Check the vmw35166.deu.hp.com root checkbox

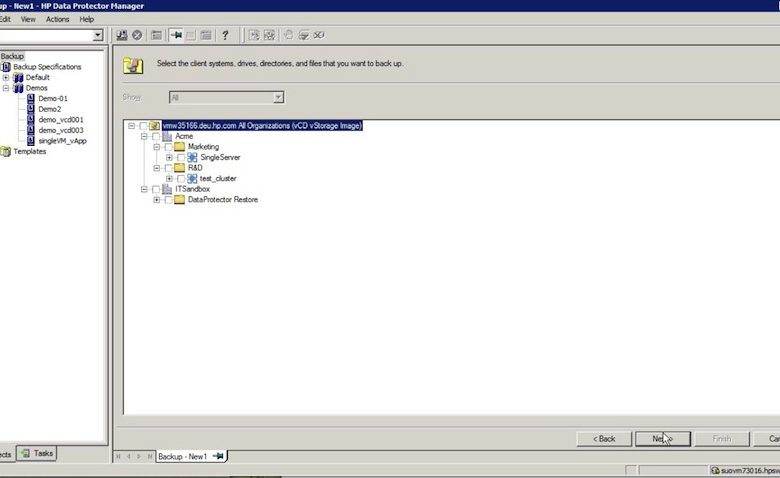tap(143, 126)
